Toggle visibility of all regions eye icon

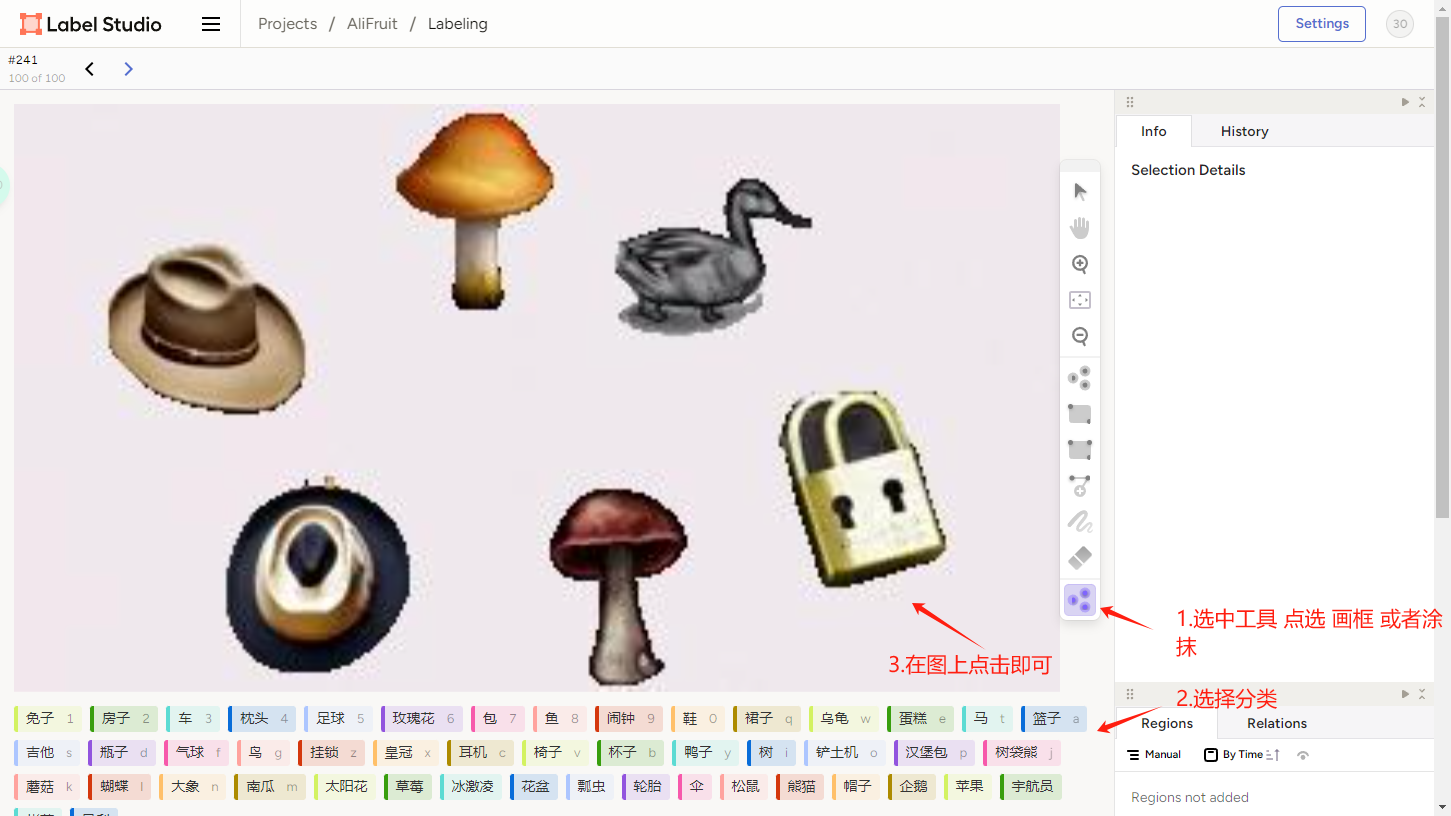tap(1302, 755)
